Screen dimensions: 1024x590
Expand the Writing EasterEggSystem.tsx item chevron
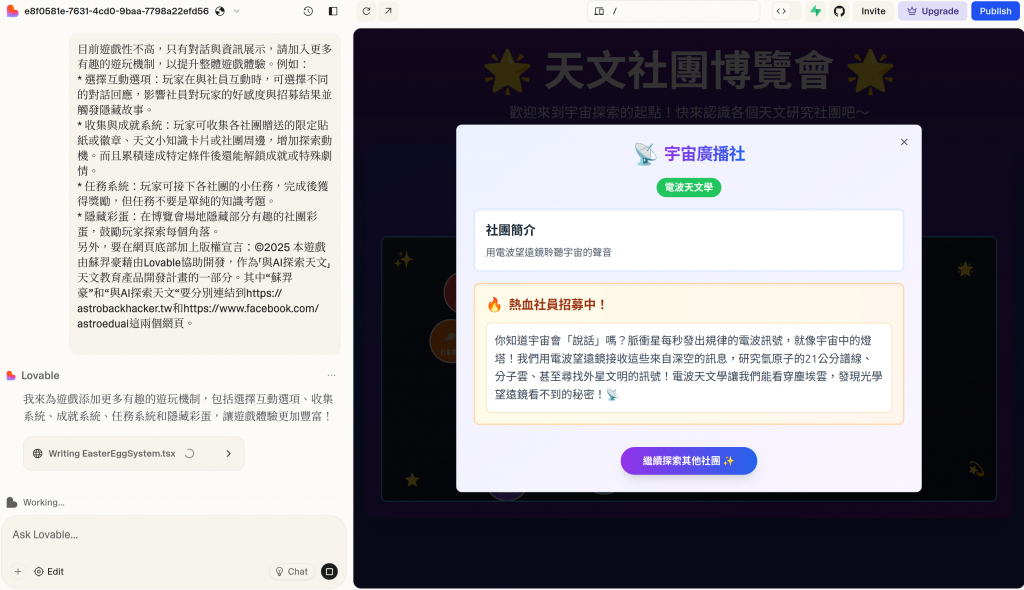click(x=229, y=453)
